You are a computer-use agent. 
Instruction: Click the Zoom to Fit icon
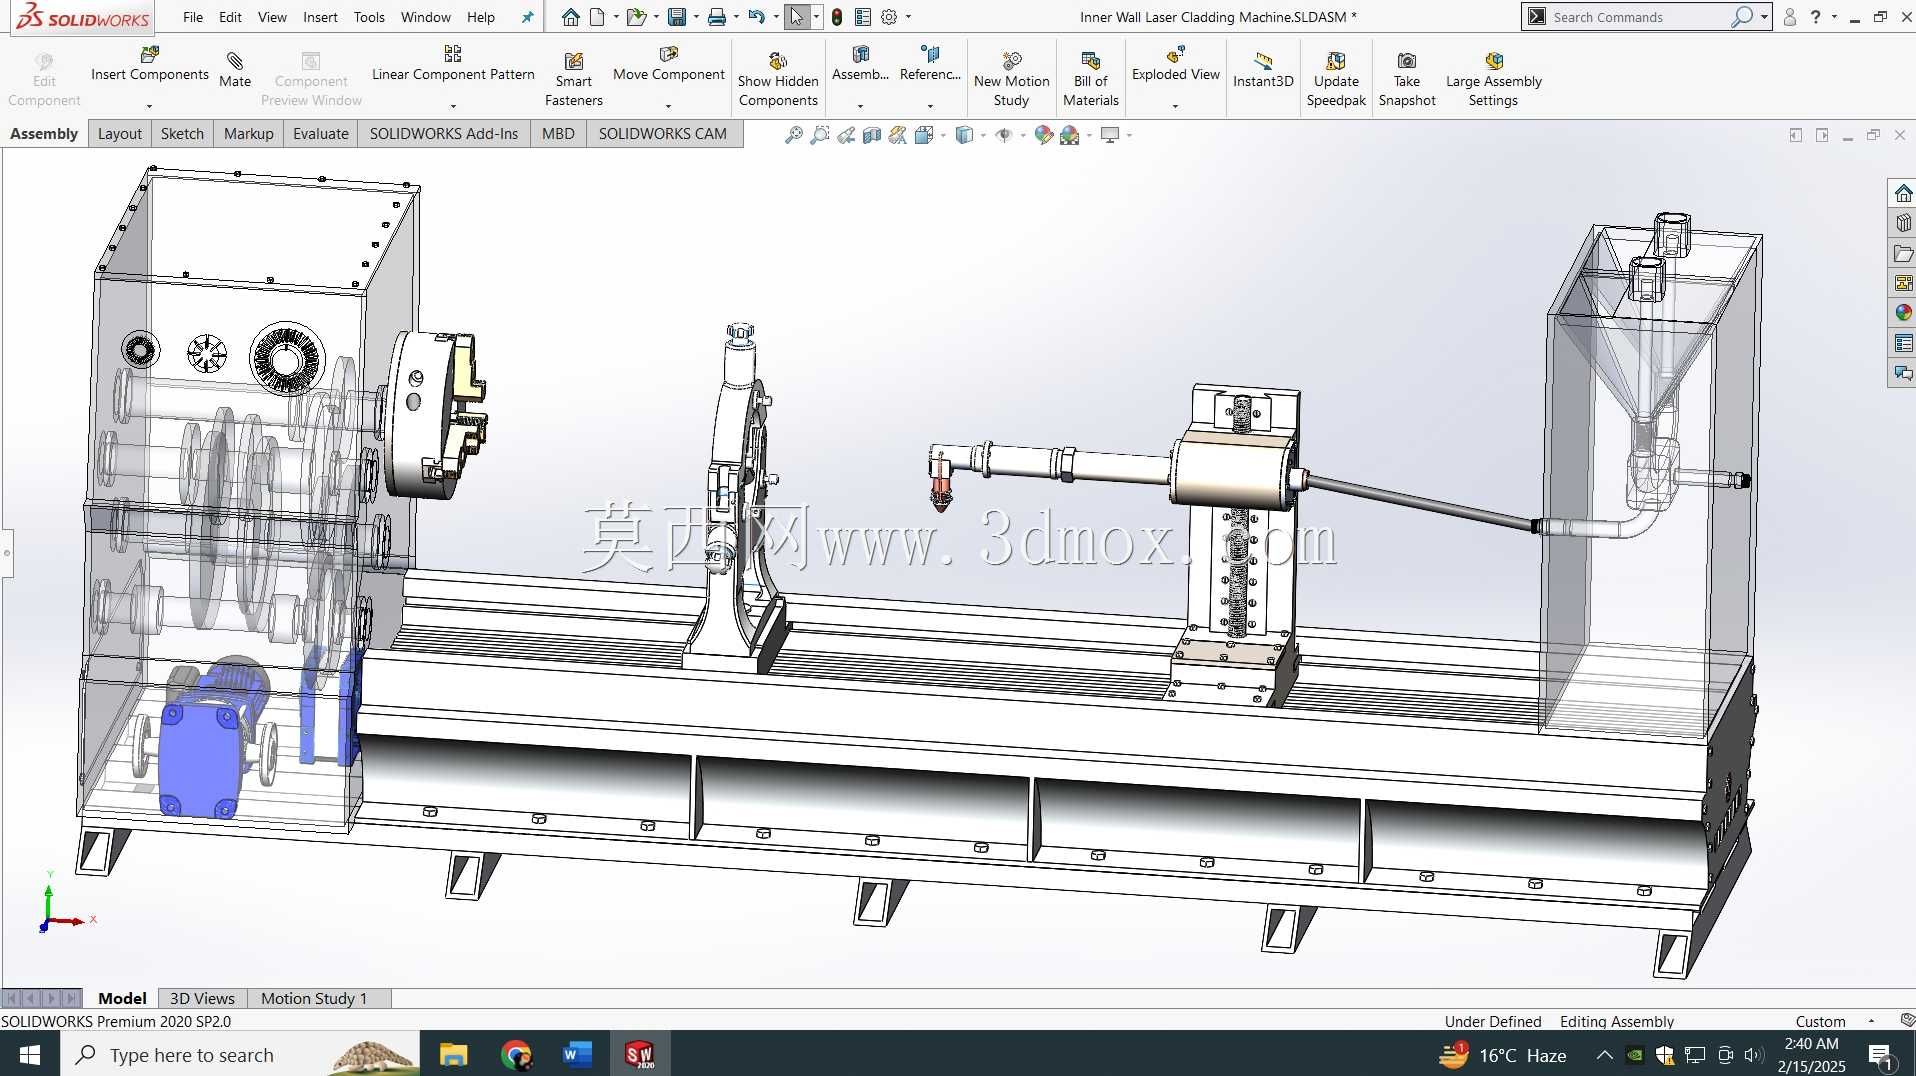tap(794, 135)
